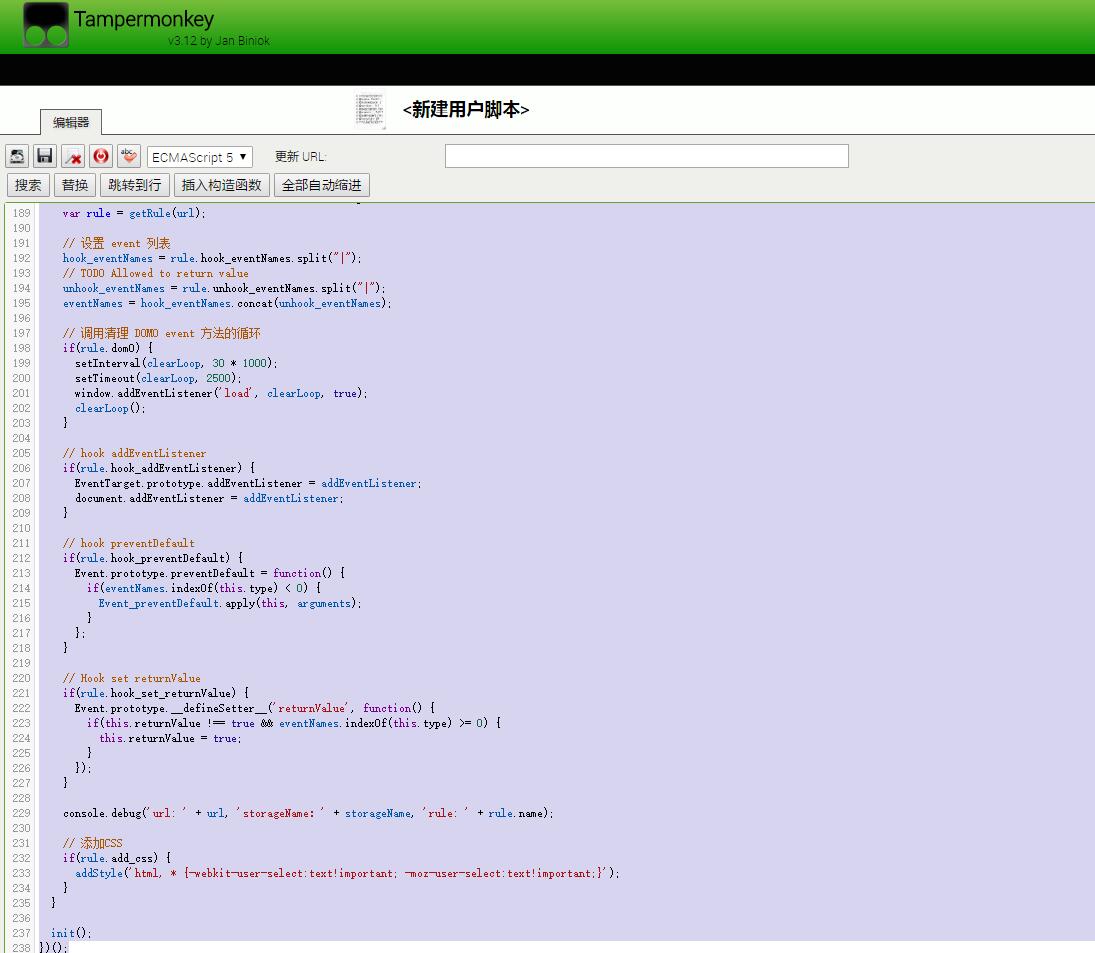Click 'this.returnValue = true;' line
Screen dimensions: 1095x953
[x=170, y=738]
